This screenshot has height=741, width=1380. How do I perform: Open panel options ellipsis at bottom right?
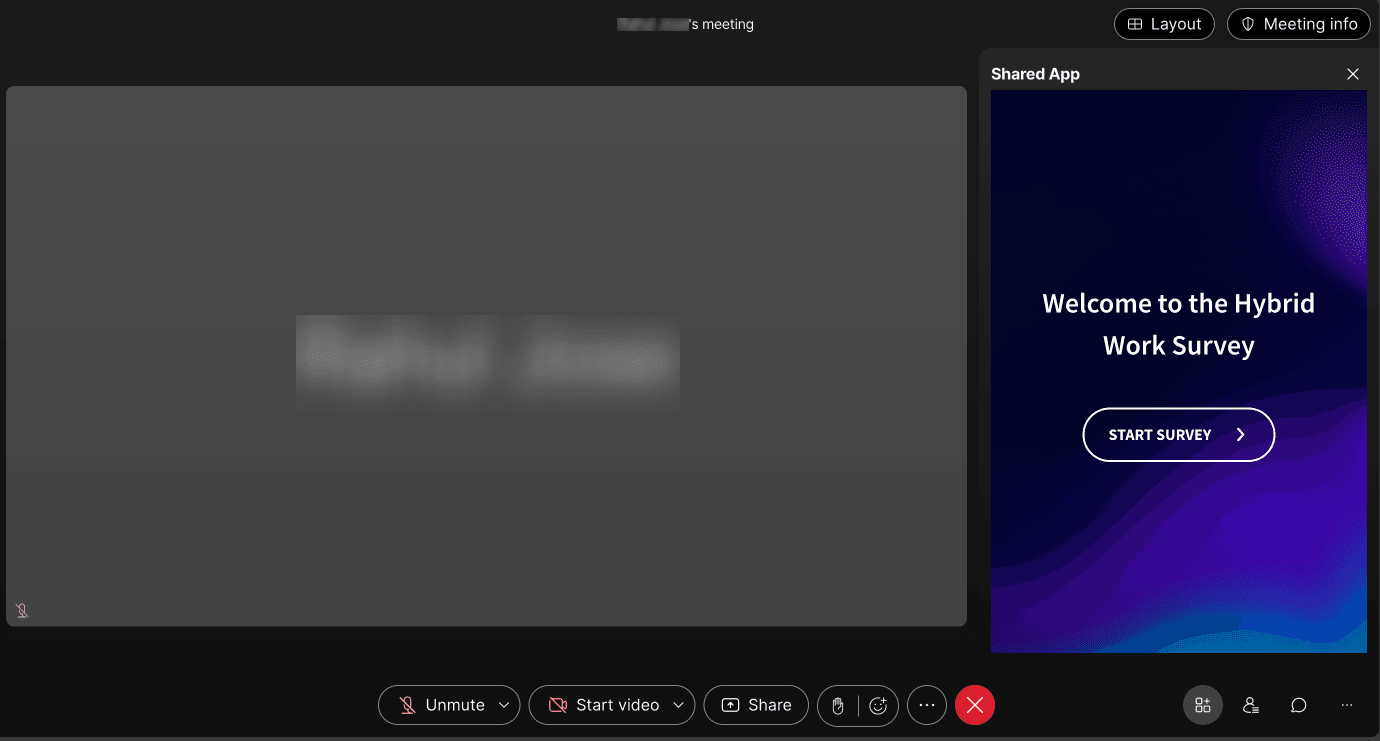click(1347, 705)
